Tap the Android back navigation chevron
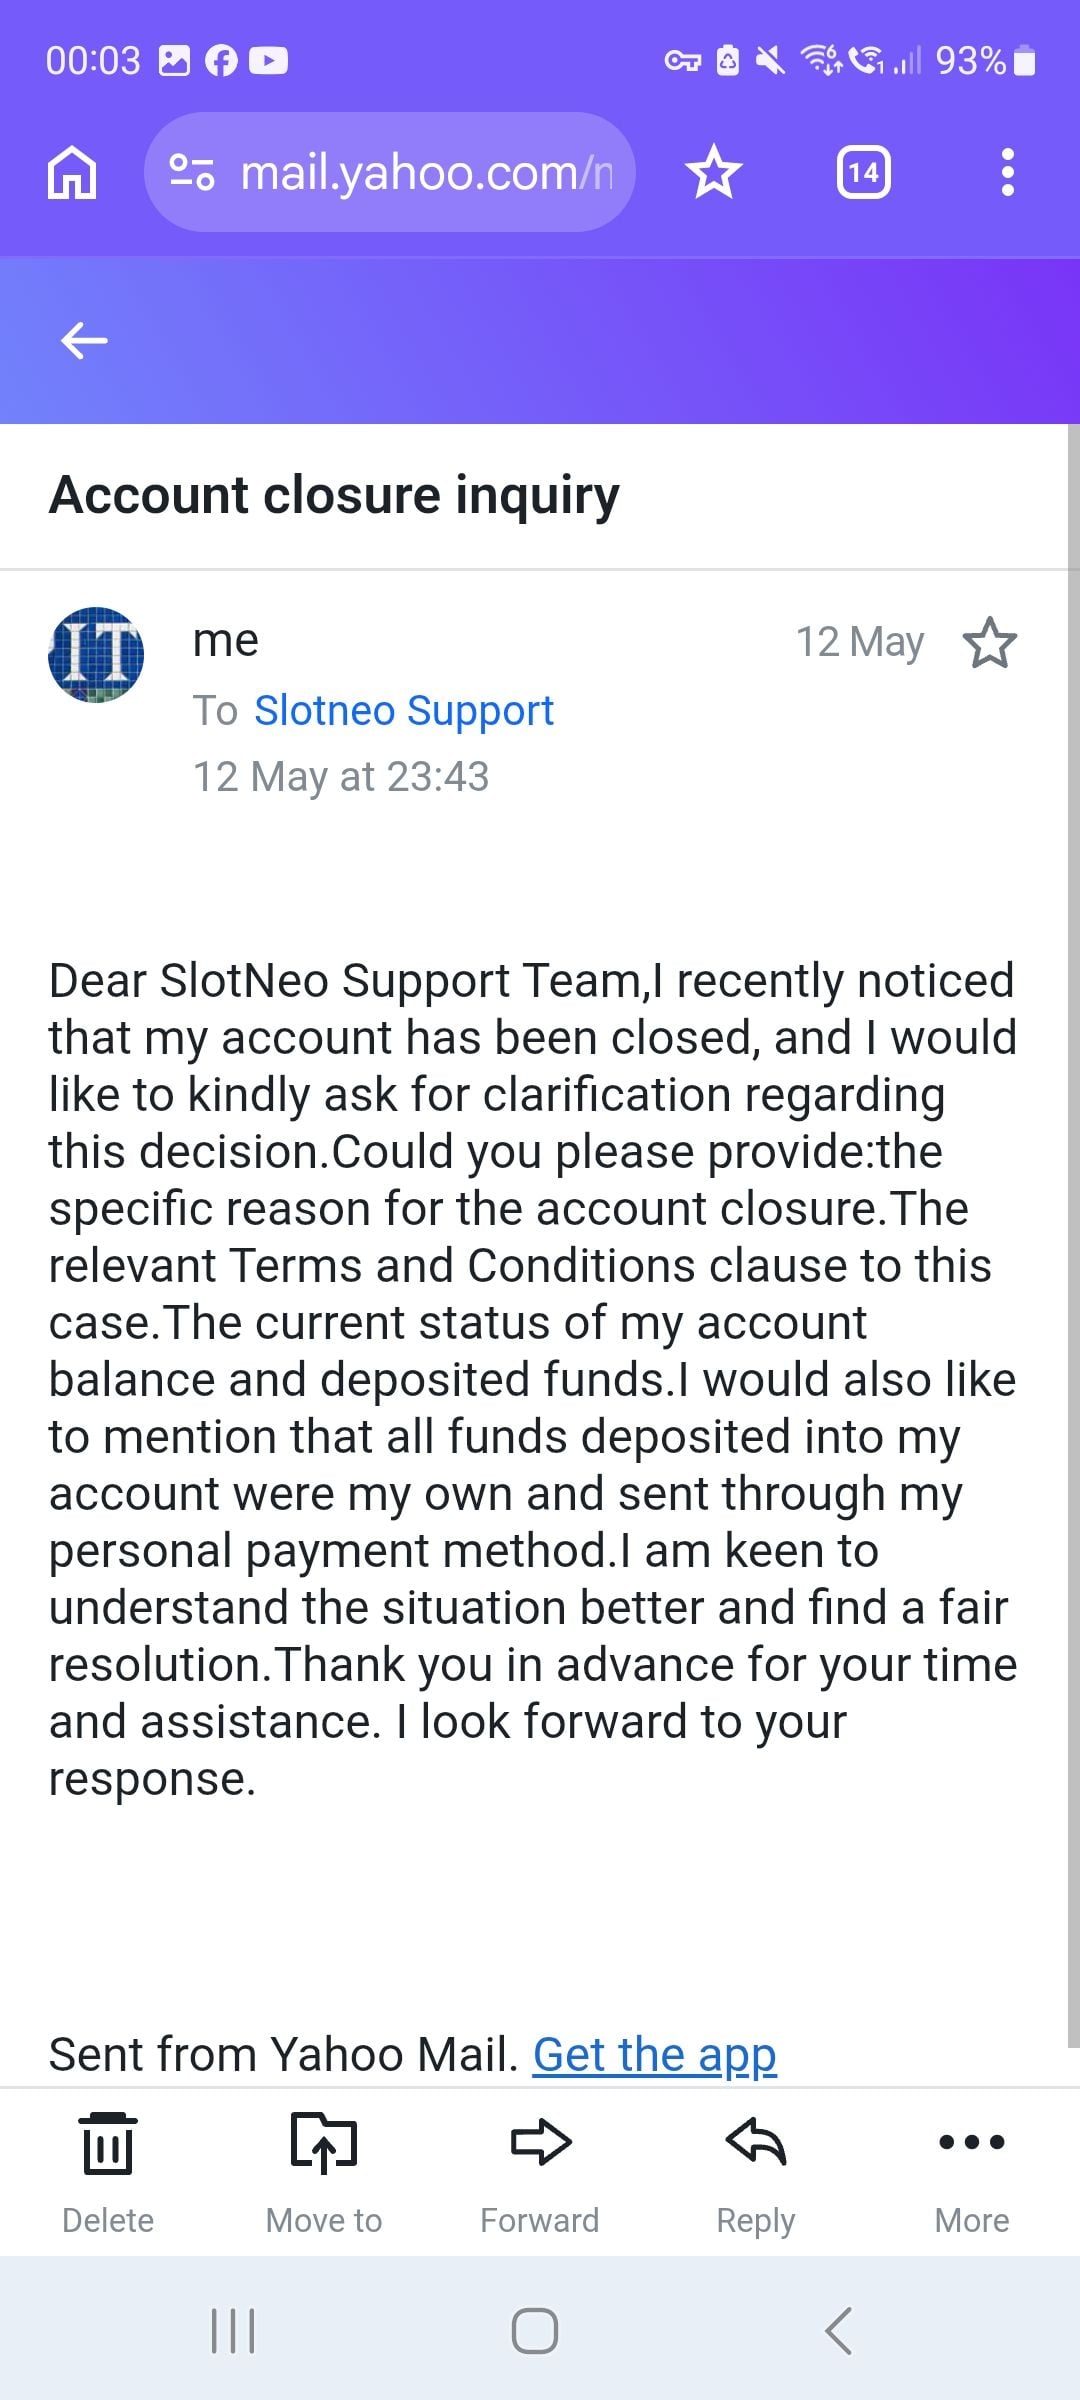1080x2400 pixels. pyautogui.click(x=839, y=2331)
